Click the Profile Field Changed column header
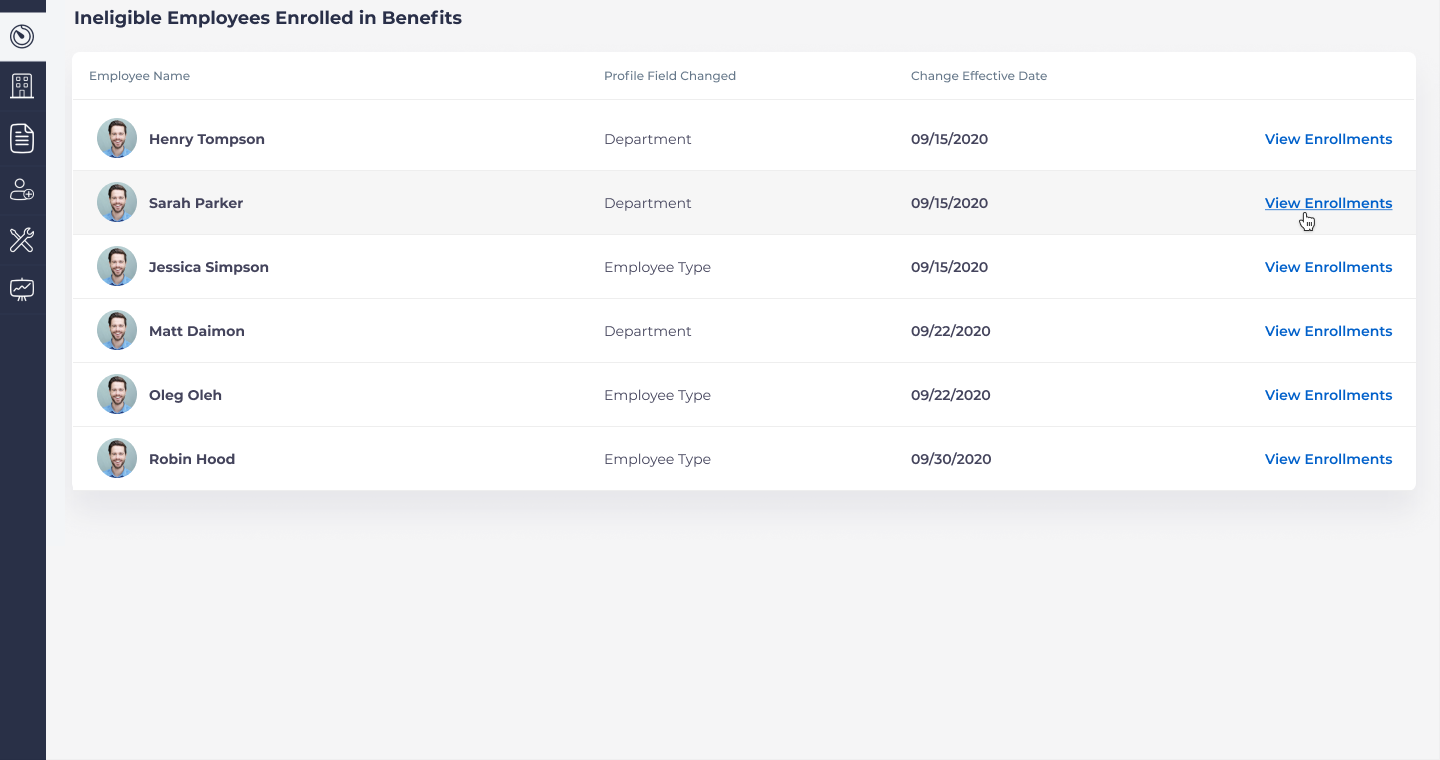Image resolution: width=1440 pixels, height=760 pixels. (670, 76)
